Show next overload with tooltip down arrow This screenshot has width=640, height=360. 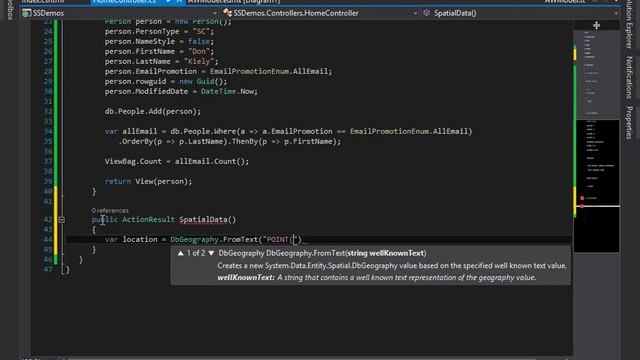[x=211, y=253]
